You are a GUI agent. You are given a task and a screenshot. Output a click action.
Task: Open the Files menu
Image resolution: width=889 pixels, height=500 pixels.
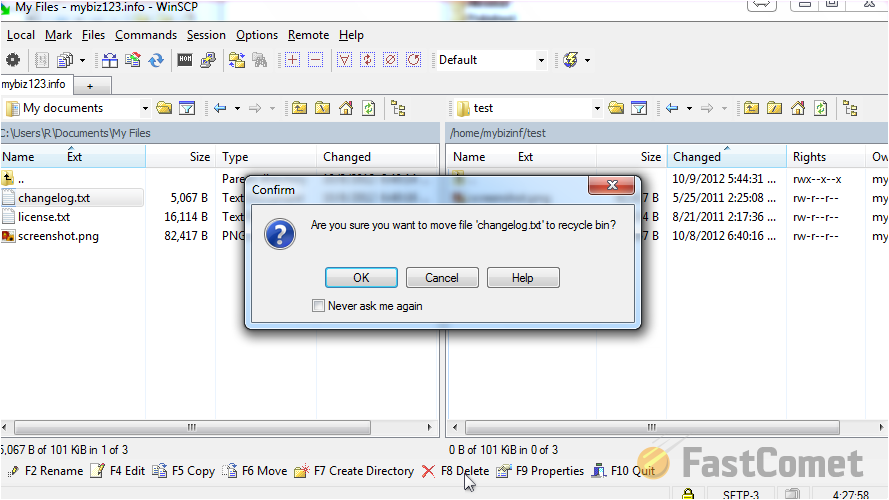coord(94,35)
